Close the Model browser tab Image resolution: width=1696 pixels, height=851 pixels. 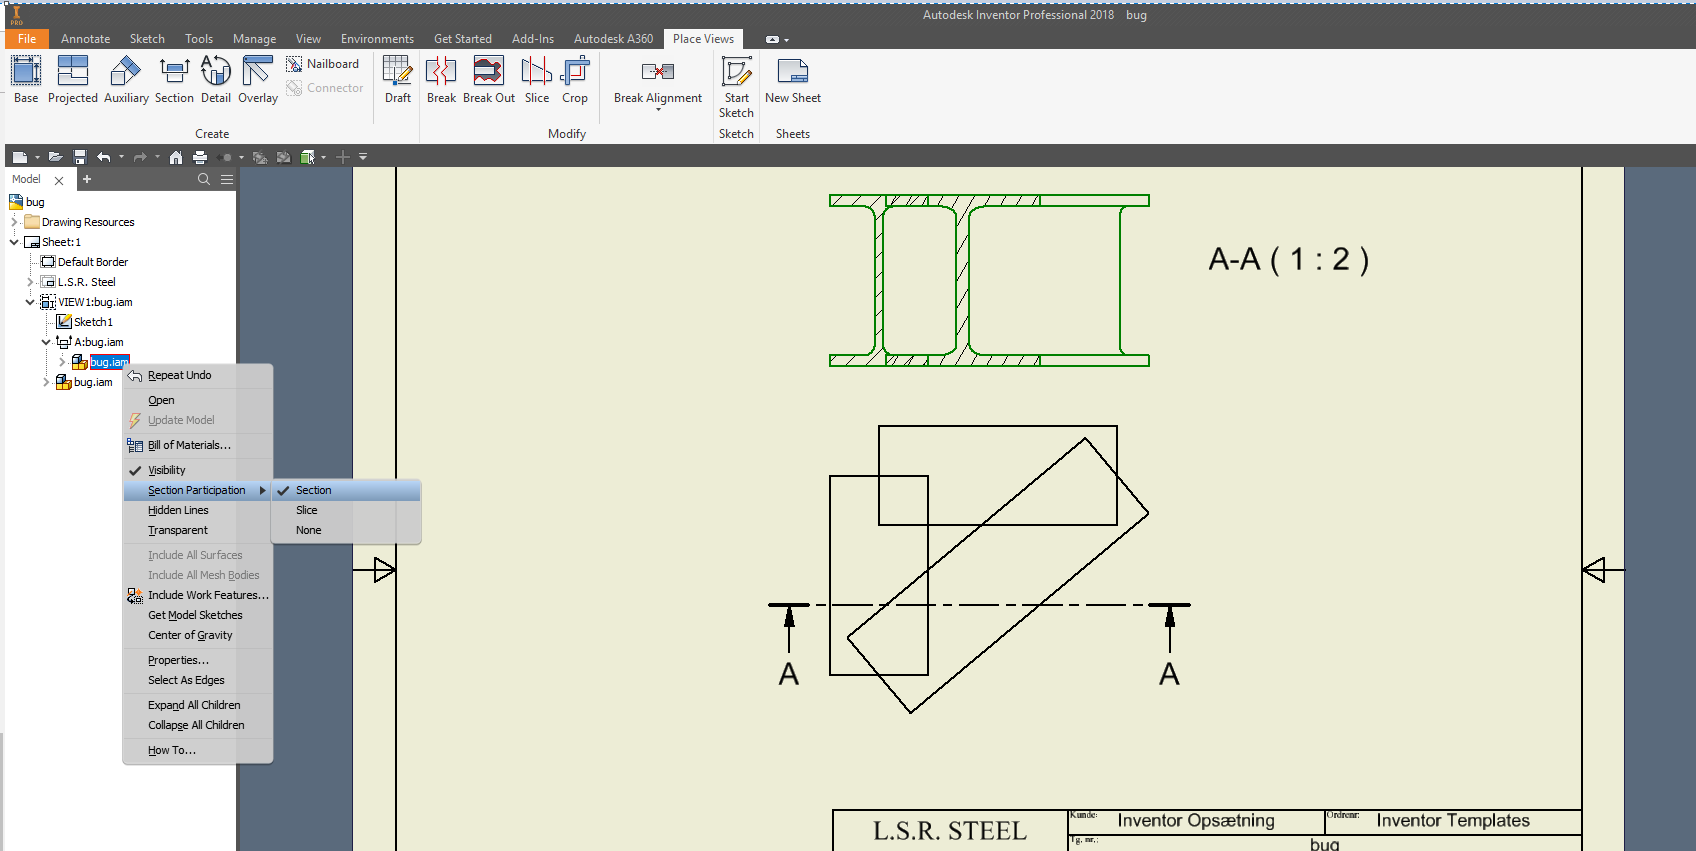tap(59, 180)
